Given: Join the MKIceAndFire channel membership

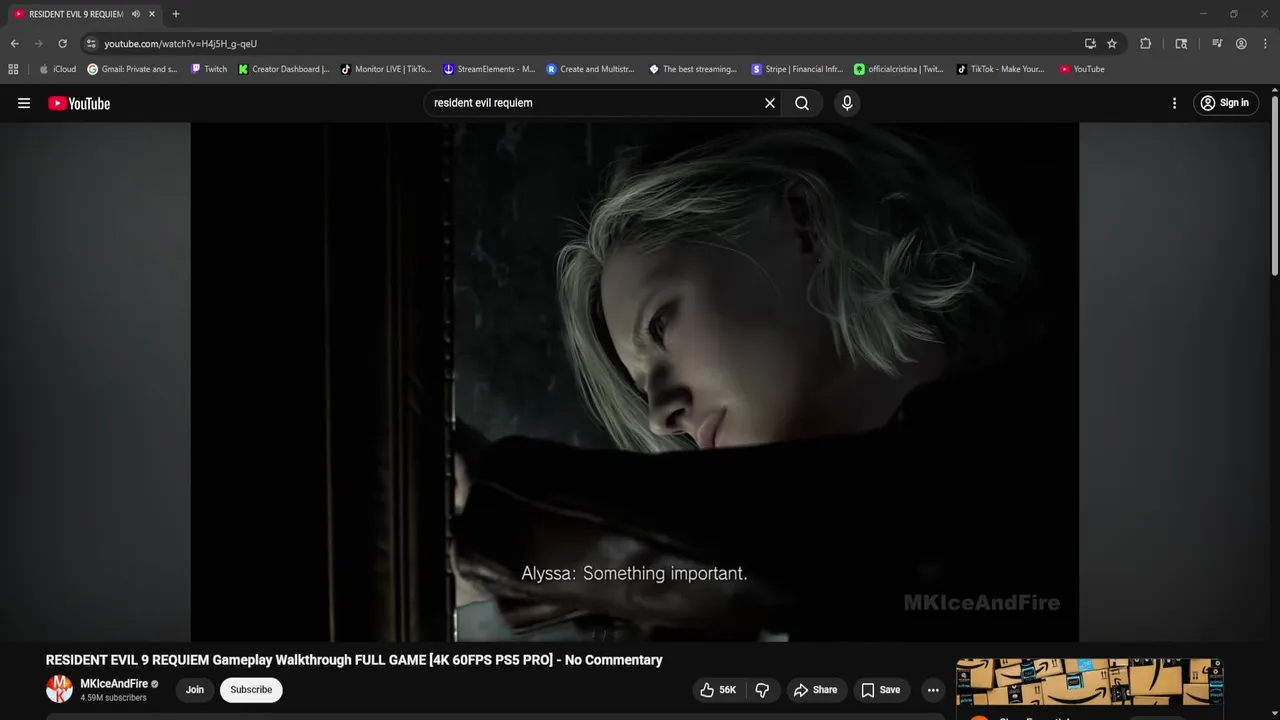Looking at the screenshot, I should 195,690.
